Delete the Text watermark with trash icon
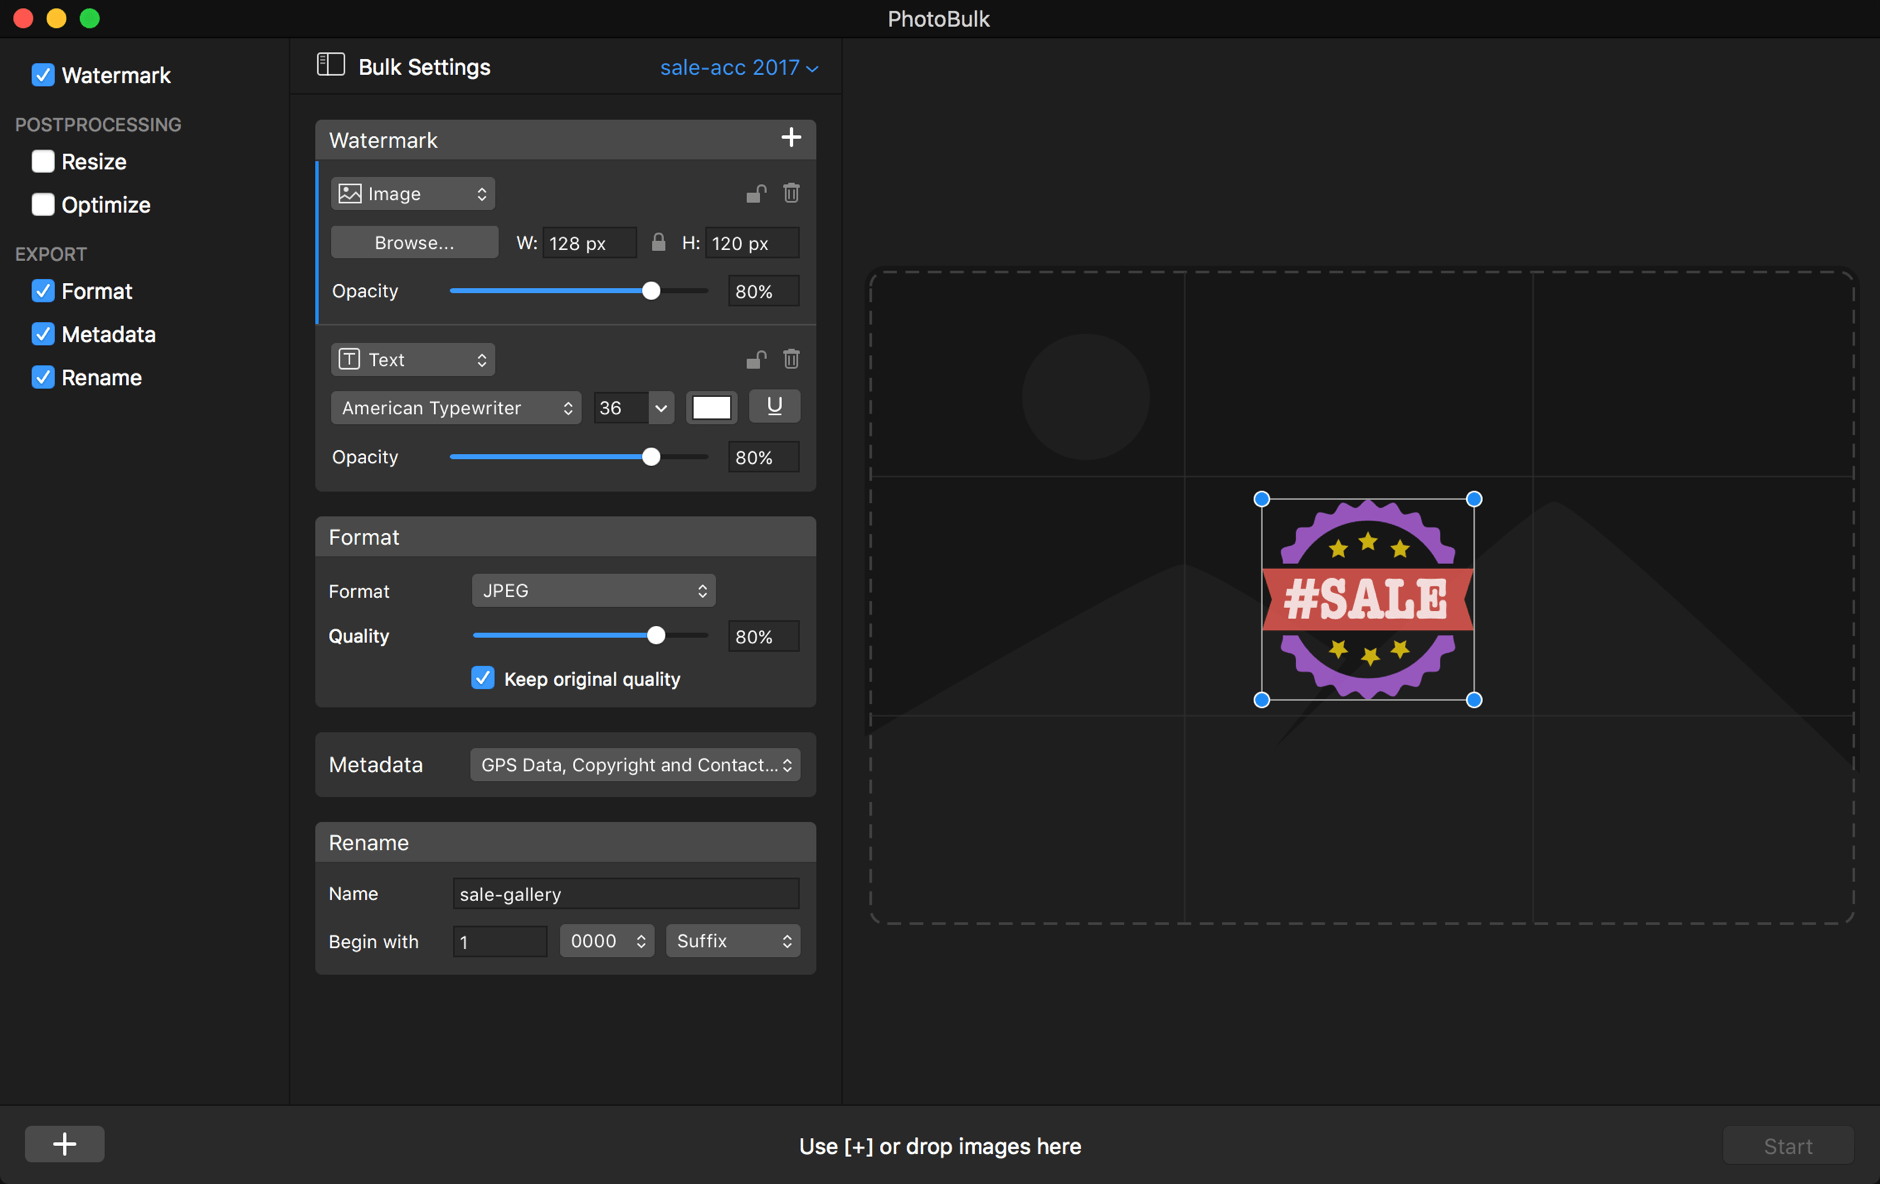 tap(791, 359)
